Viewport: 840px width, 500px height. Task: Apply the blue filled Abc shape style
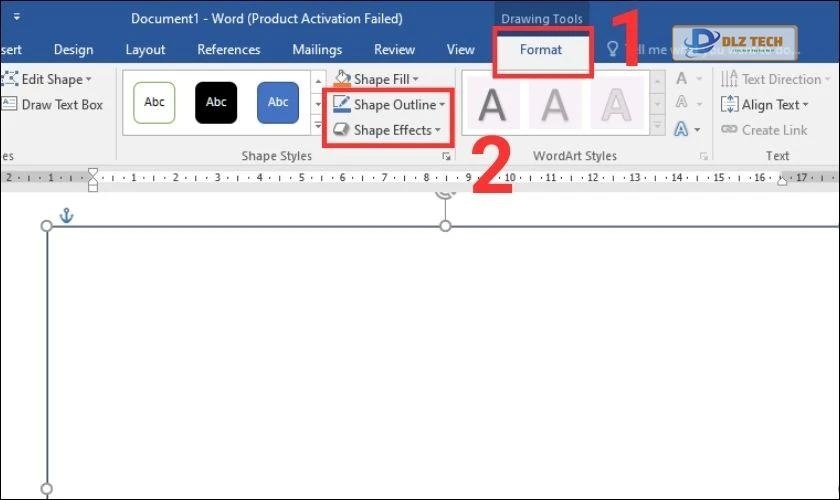point(278,102)
